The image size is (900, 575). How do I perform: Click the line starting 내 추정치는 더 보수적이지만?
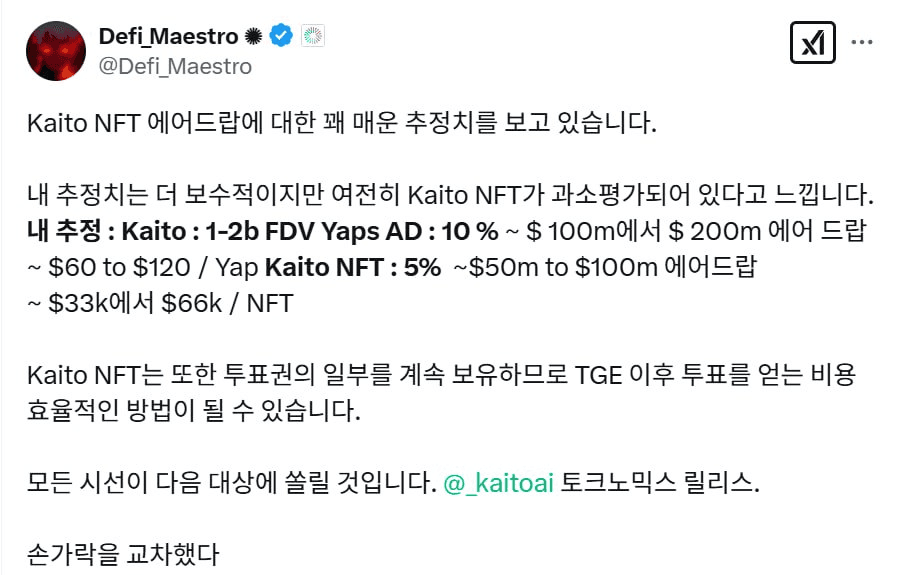450,195
